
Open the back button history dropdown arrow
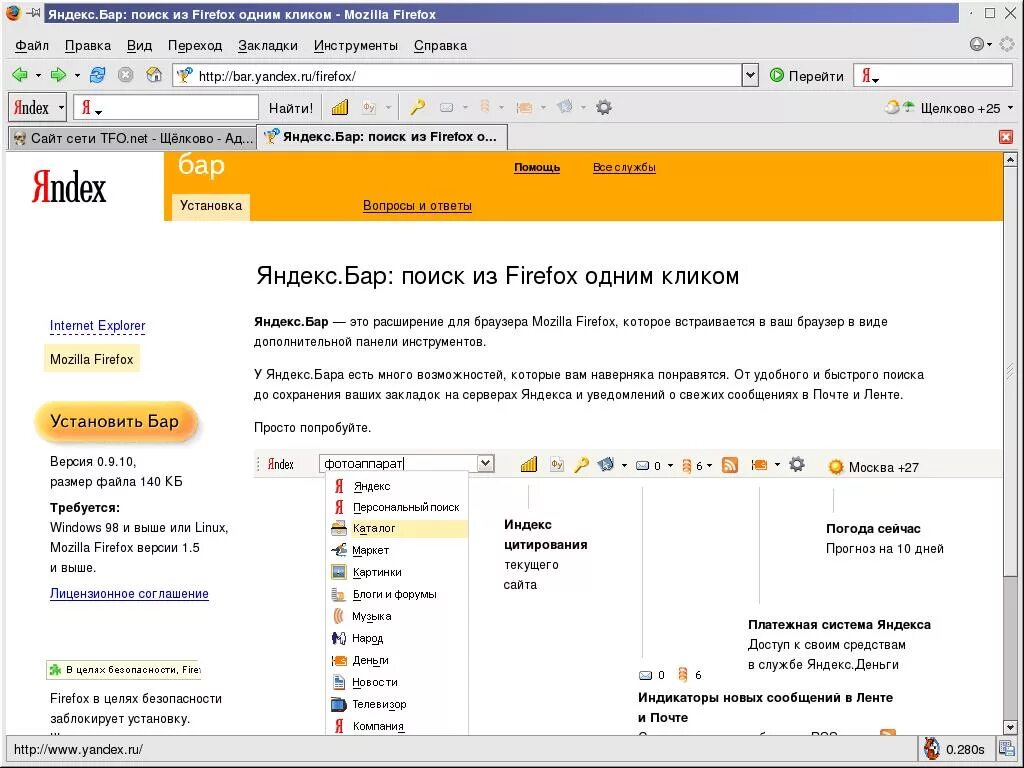pyautogui.click(x=38, y=76)
